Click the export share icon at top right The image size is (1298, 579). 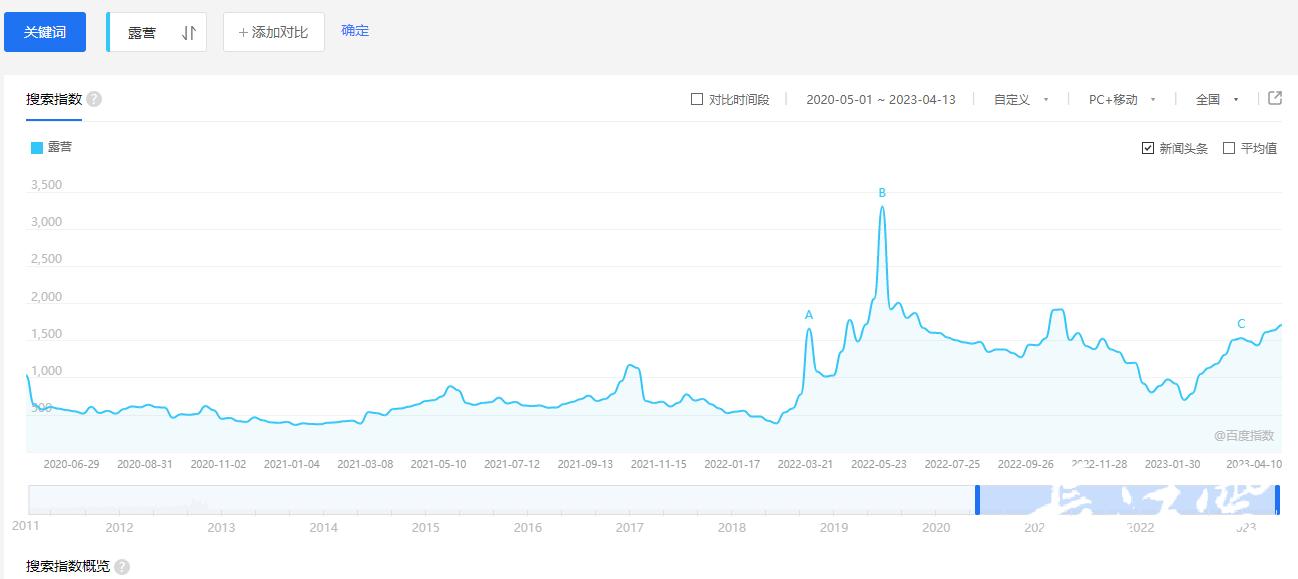[1275, 98]
